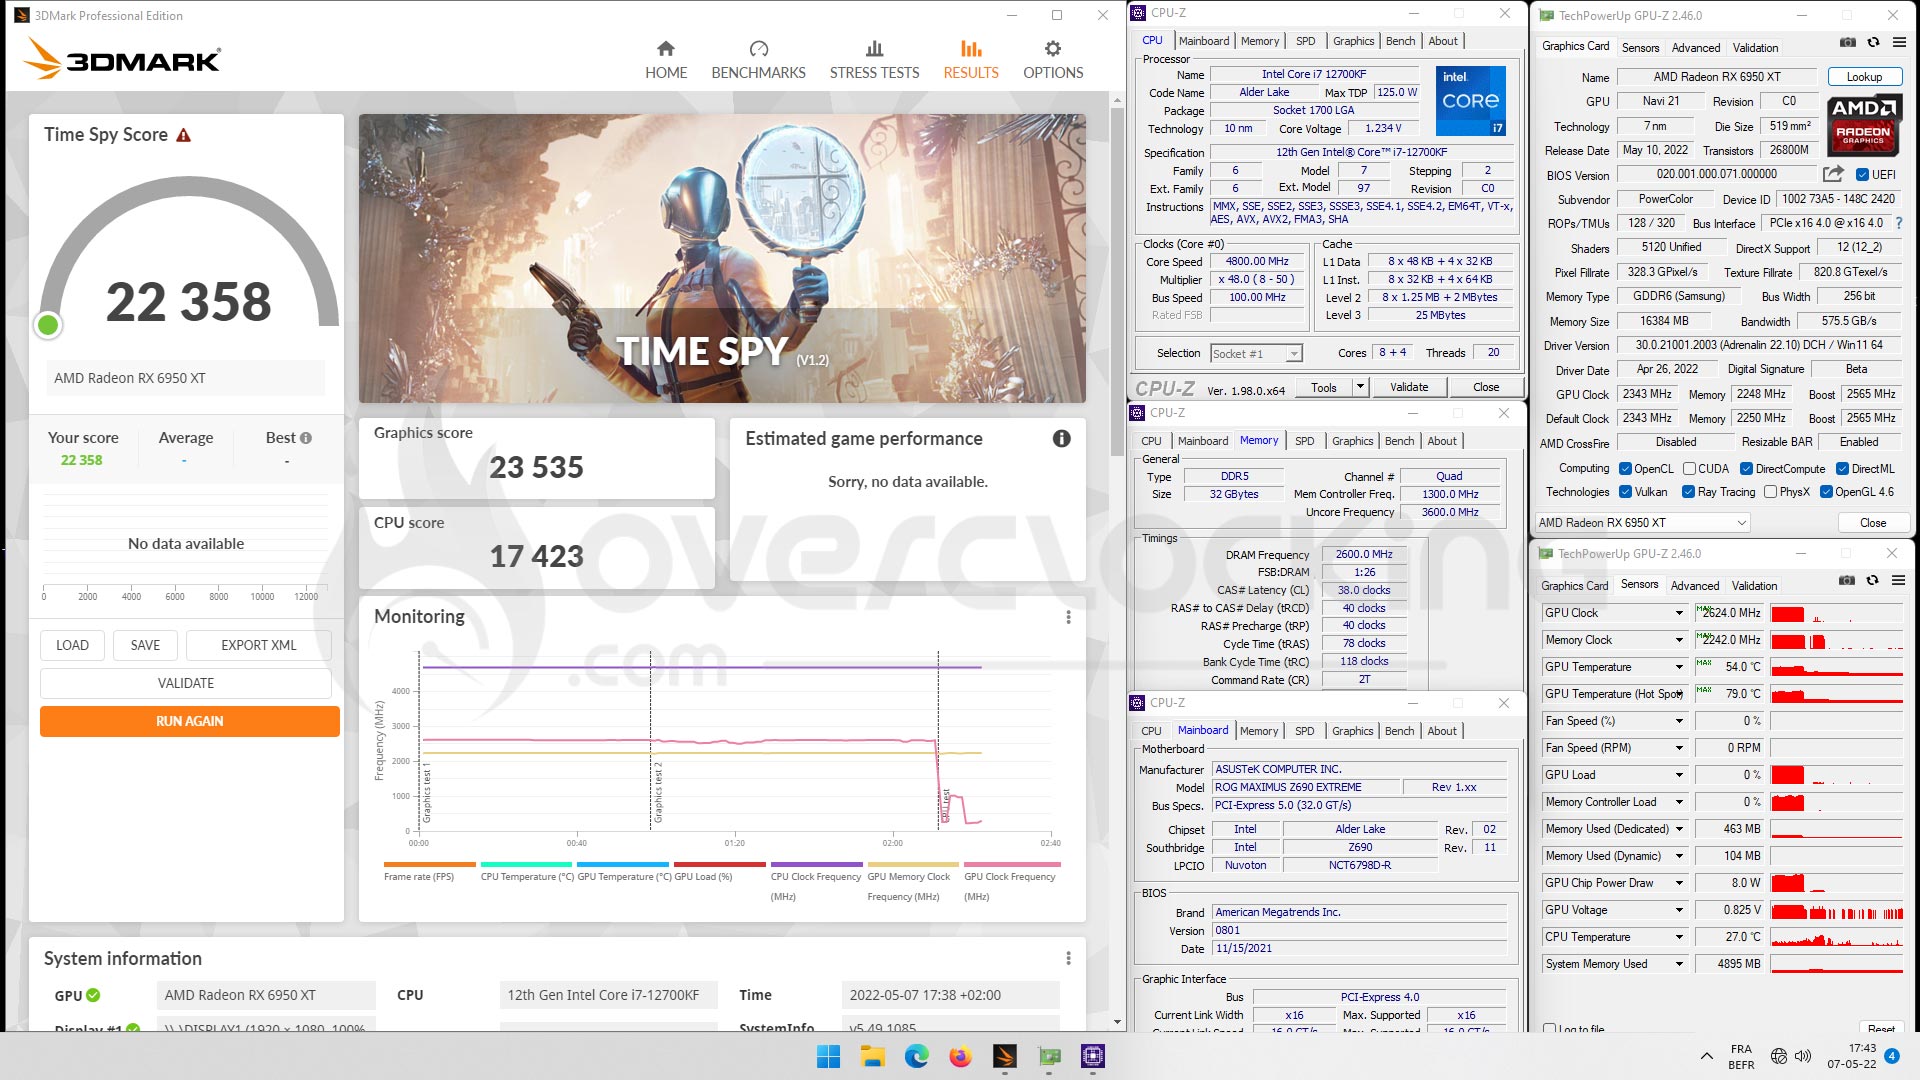Open the Options gear icon
Viewport: 1920px width, 1080px height.
pos(1053,48)
